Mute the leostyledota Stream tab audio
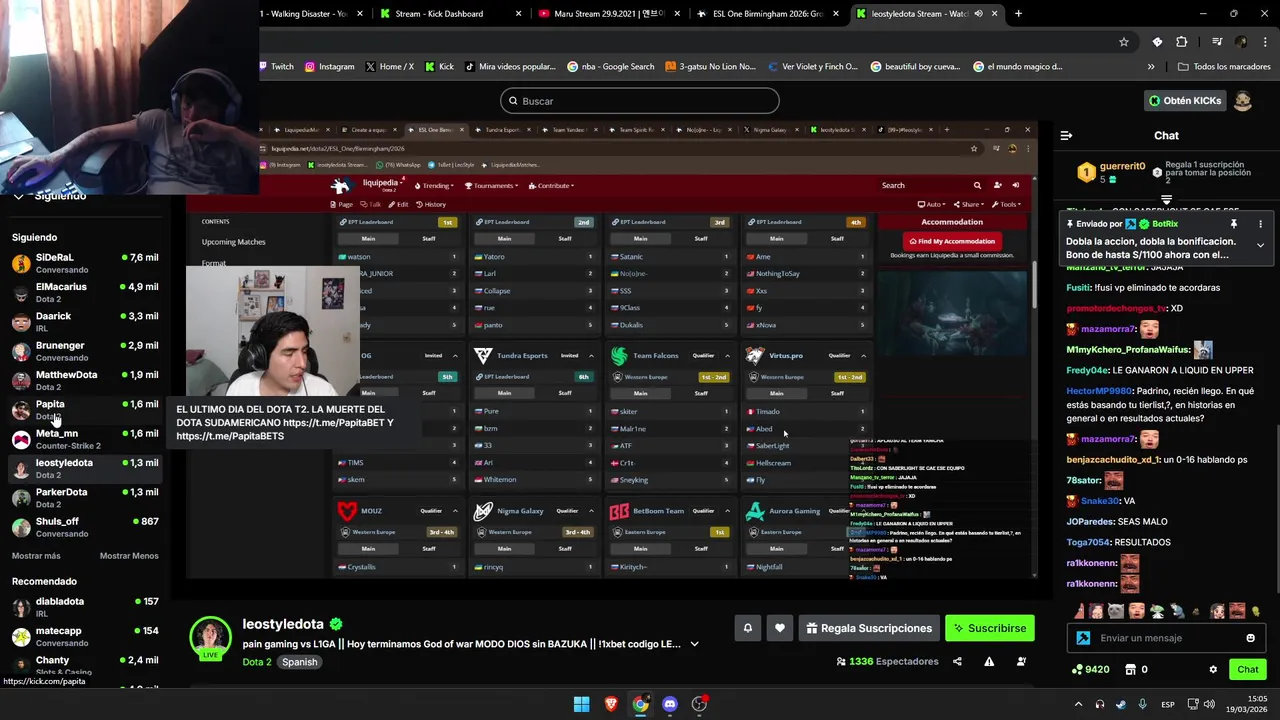Screen dimensions: 1280x720 (978, 14)
